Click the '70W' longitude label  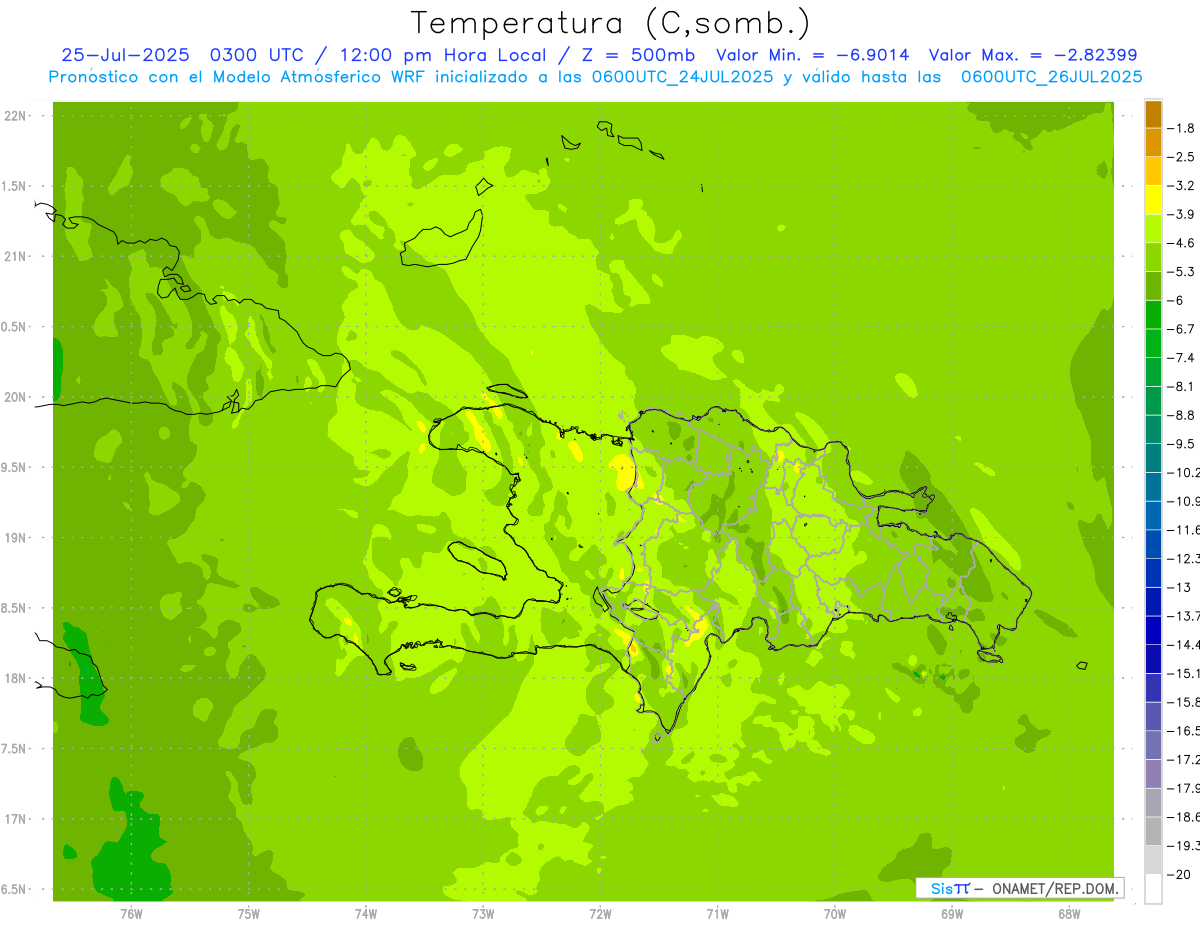(835, 913)
